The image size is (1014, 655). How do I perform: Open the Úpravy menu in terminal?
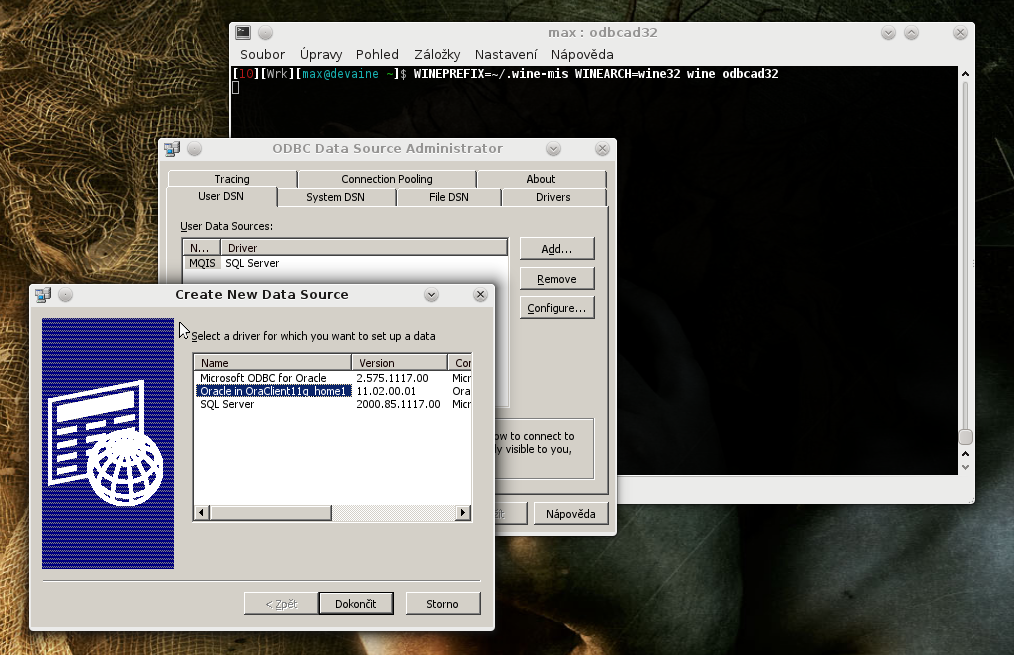click(x=321, y=54)
